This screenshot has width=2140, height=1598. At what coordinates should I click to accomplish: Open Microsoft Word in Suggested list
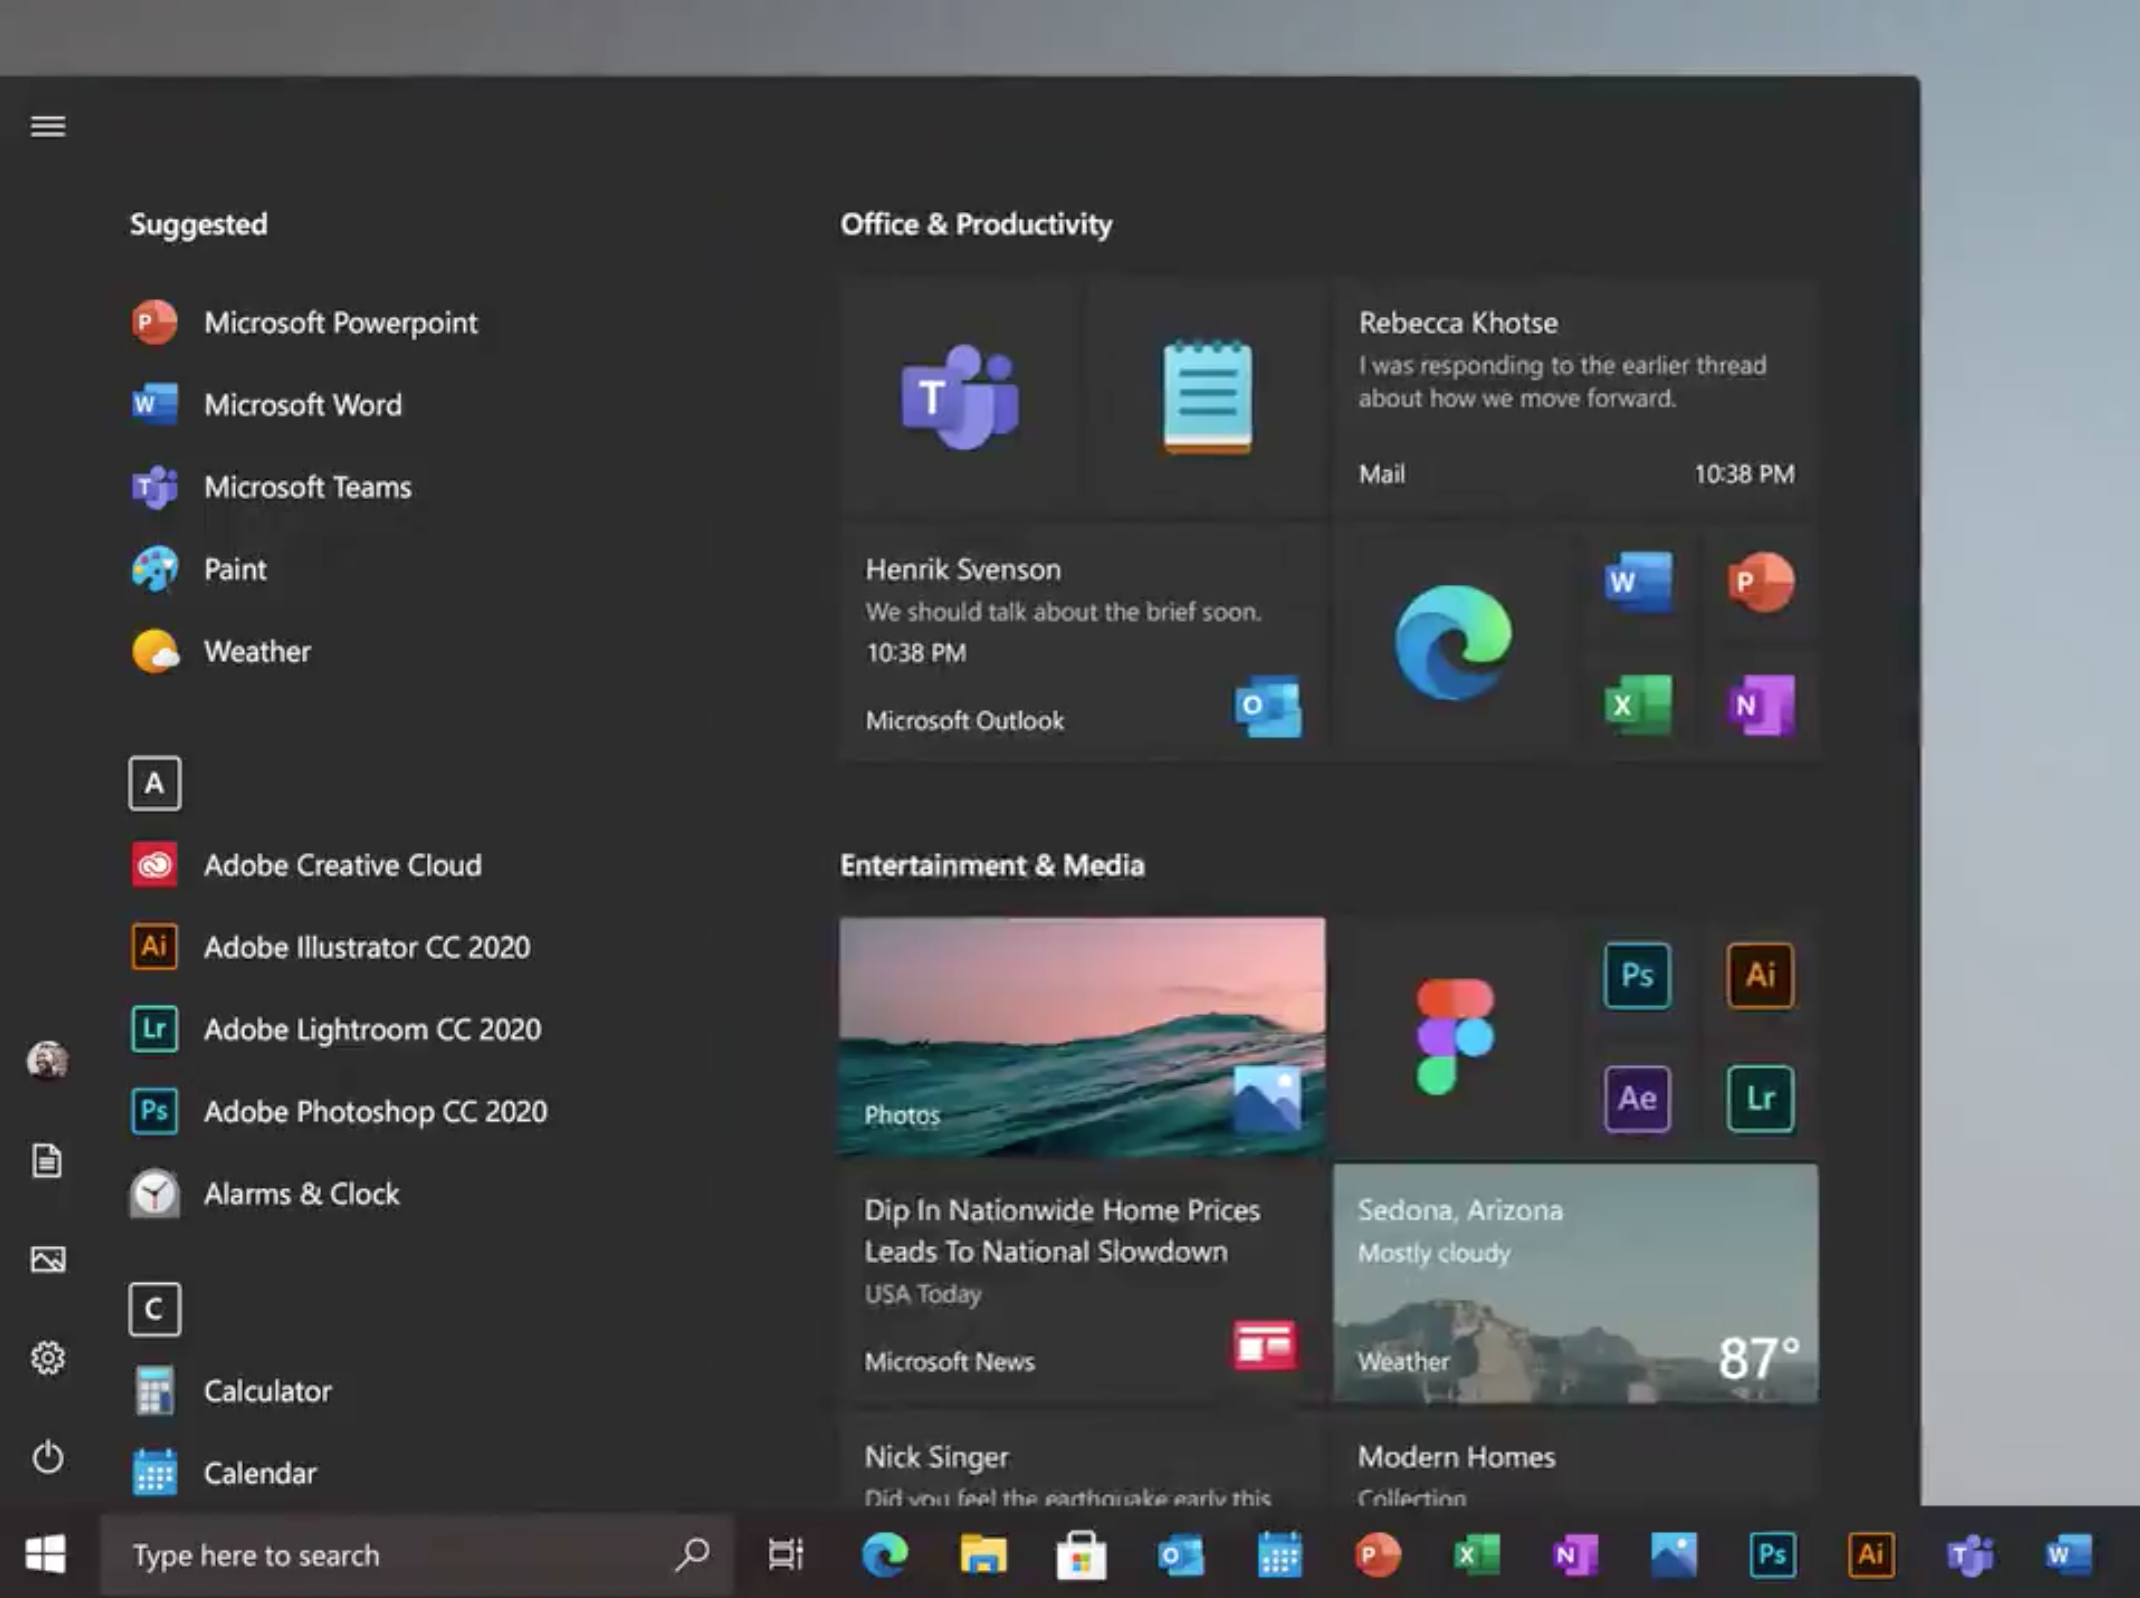pos(267,404)
